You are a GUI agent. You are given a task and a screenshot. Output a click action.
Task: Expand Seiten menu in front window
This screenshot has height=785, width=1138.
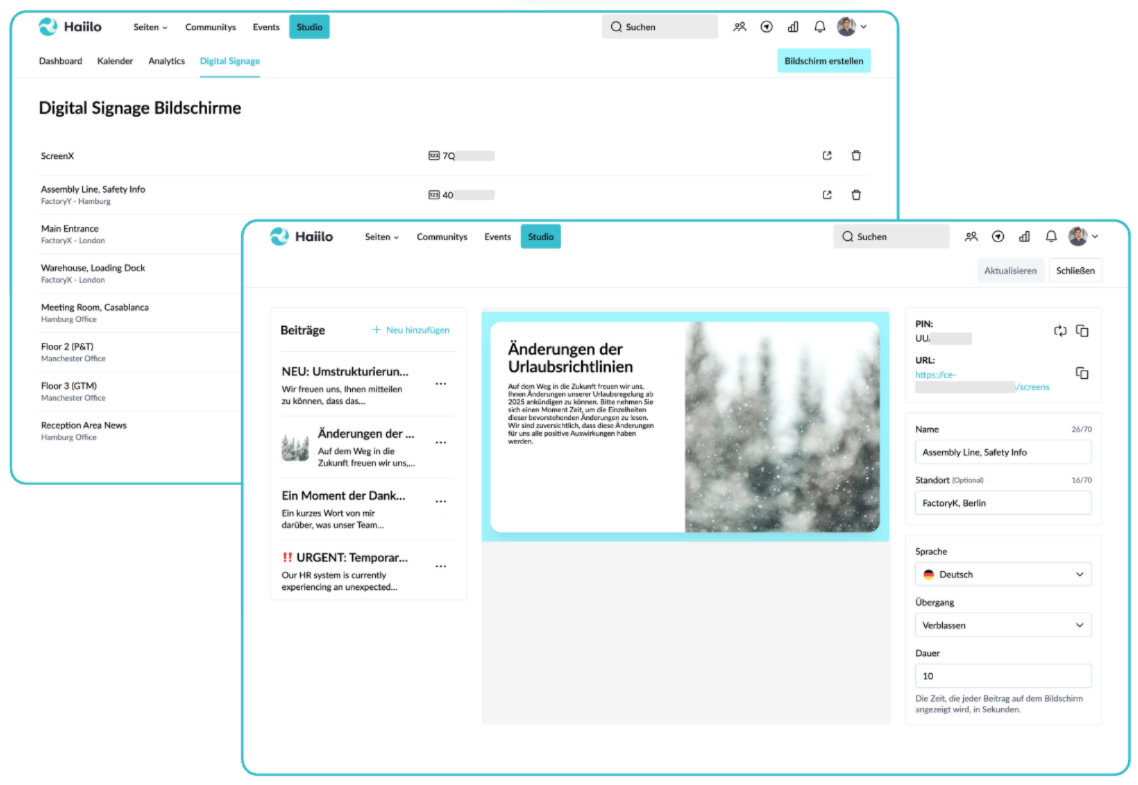382,237
